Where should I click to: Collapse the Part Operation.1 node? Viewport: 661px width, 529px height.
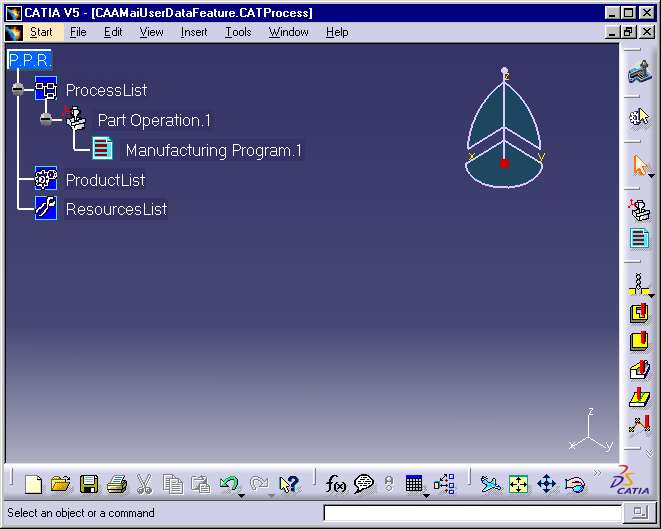(x=46, y=119)
